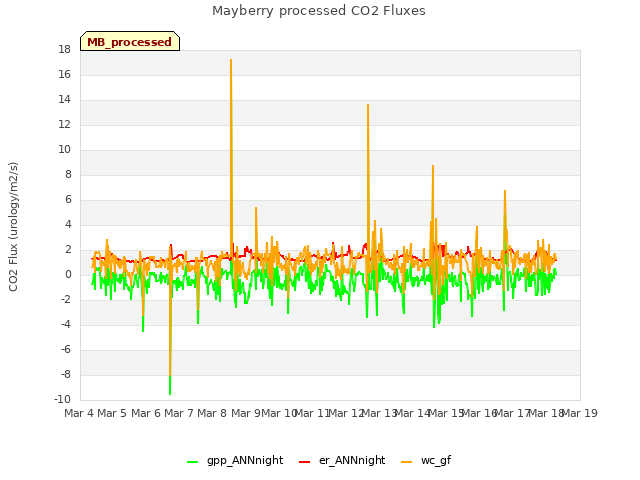Click the y-axis value 10

tap(64, 150)
